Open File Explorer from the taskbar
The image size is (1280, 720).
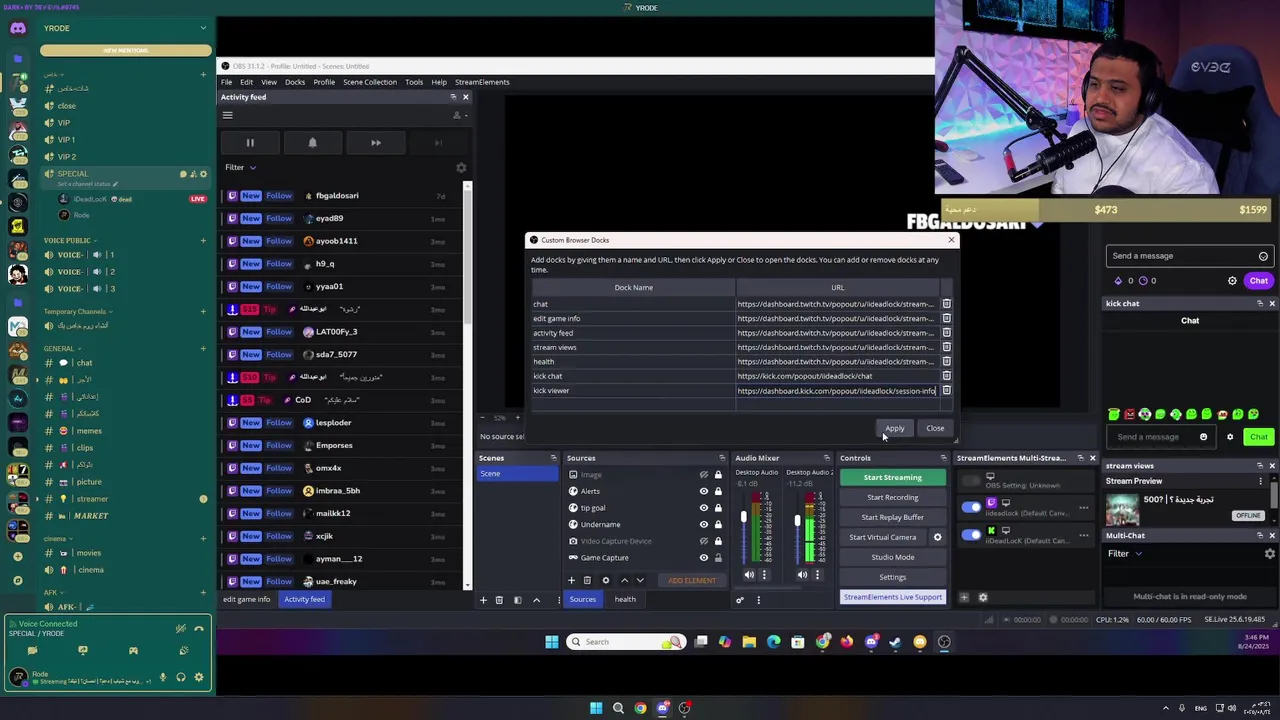[x=749, y=642]
